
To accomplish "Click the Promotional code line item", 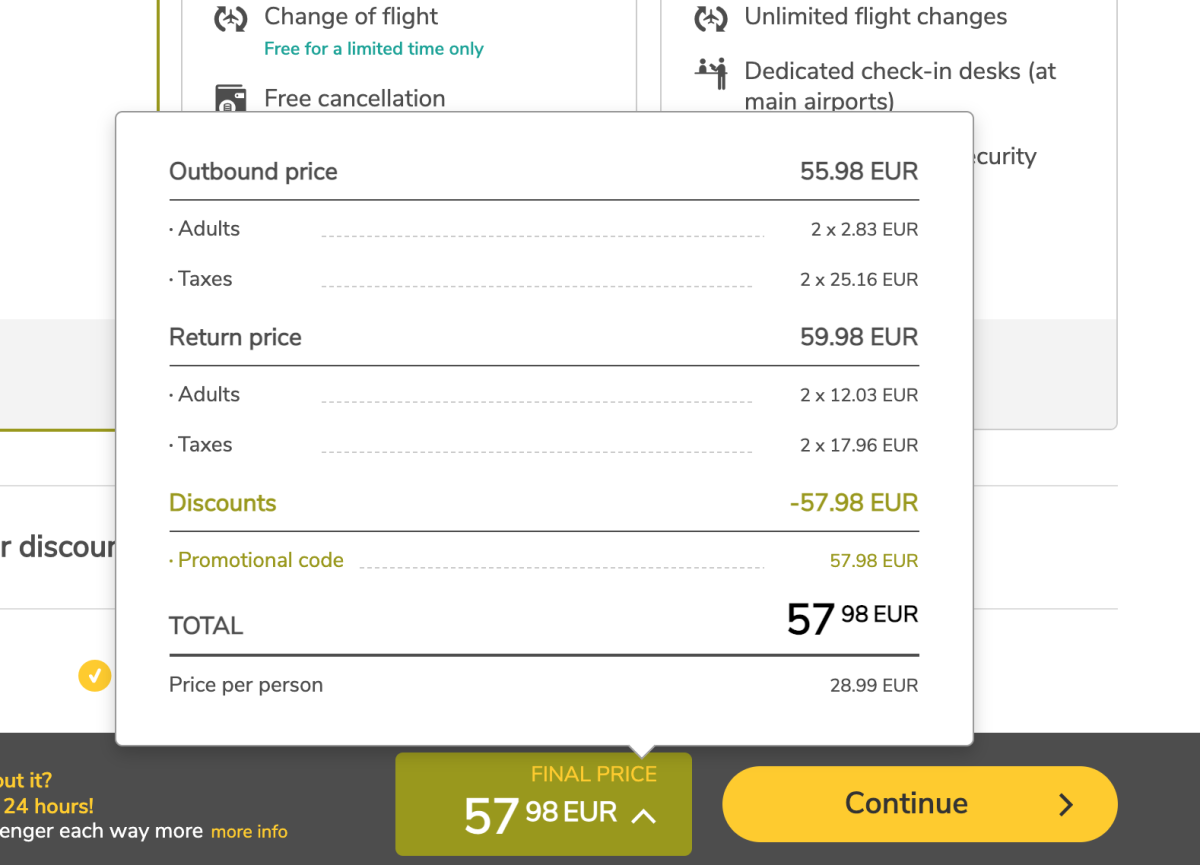I will (x=260, y=560).
